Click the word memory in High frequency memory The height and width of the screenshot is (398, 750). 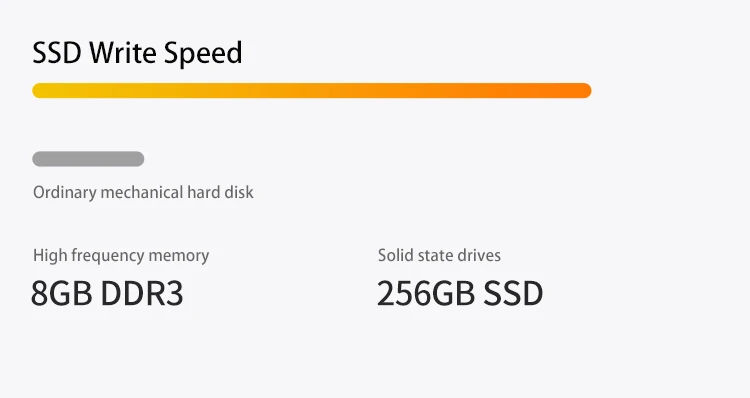[x=179, y=256]
